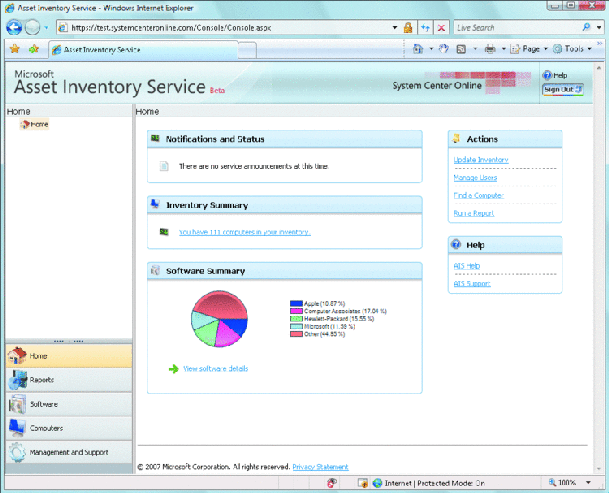Click the browser Back button
Screen dimensions: 609x493
[14, 28]
